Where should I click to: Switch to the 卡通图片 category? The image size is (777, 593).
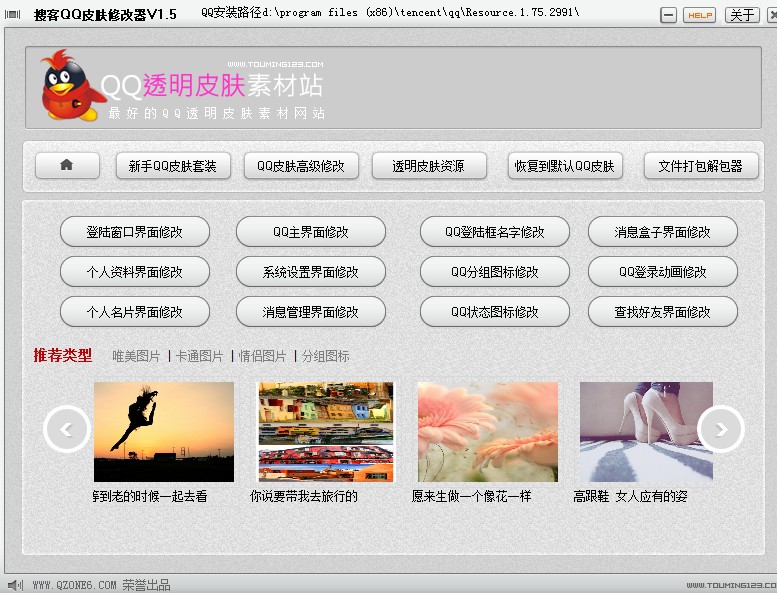tap(200, 356)
